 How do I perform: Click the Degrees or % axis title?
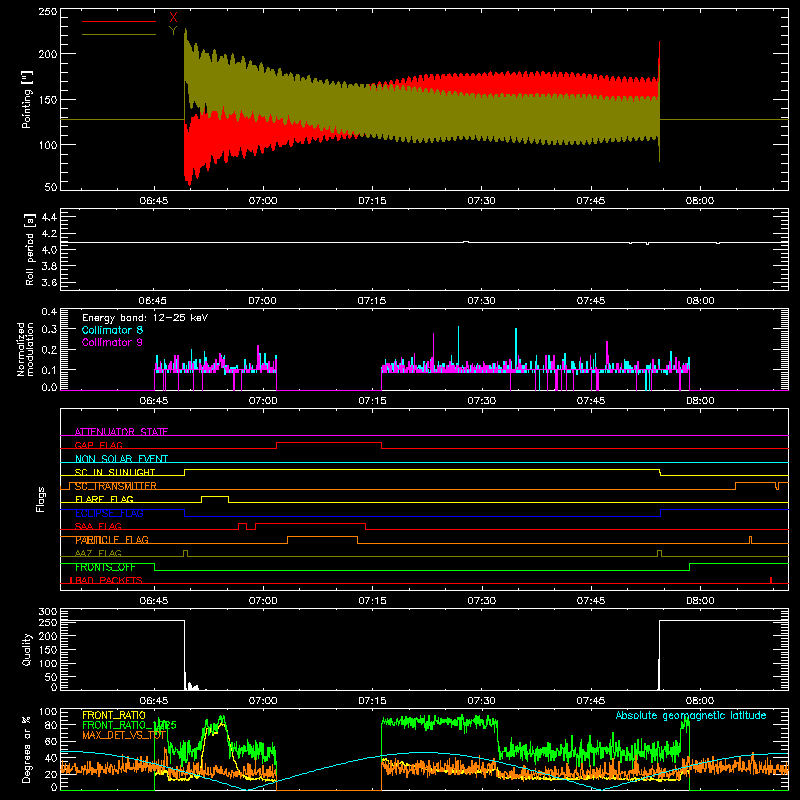point(27,749)
